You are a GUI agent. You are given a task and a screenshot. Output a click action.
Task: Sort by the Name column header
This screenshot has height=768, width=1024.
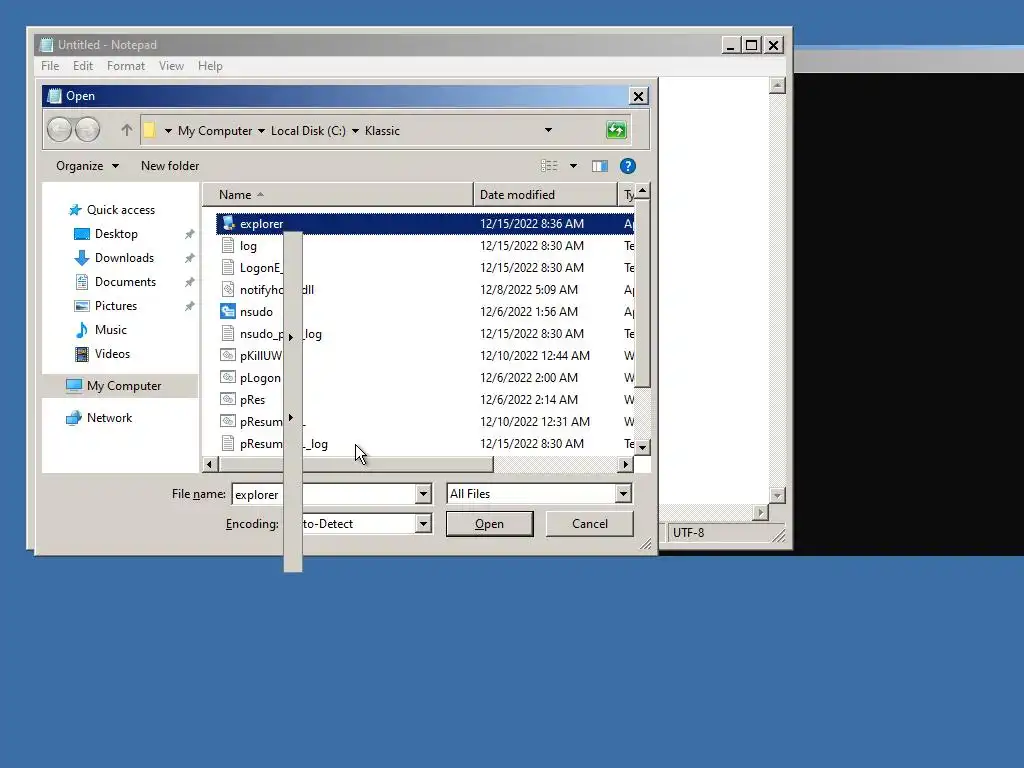[x=338, y=195]
